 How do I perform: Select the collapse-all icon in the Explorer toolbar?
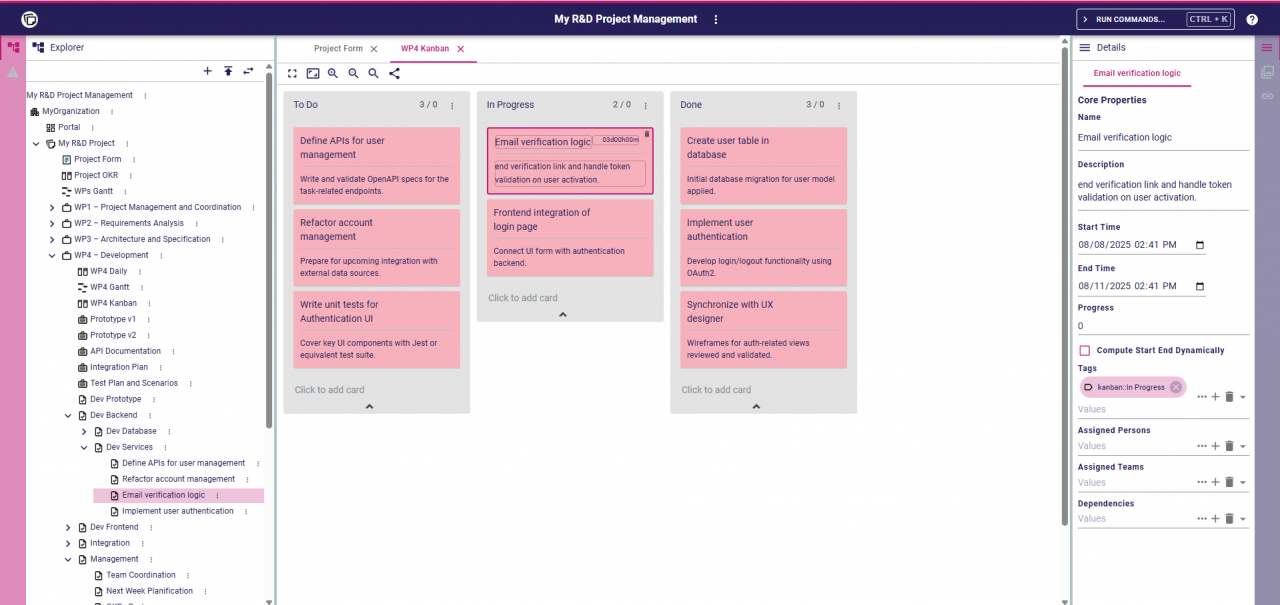228,71
